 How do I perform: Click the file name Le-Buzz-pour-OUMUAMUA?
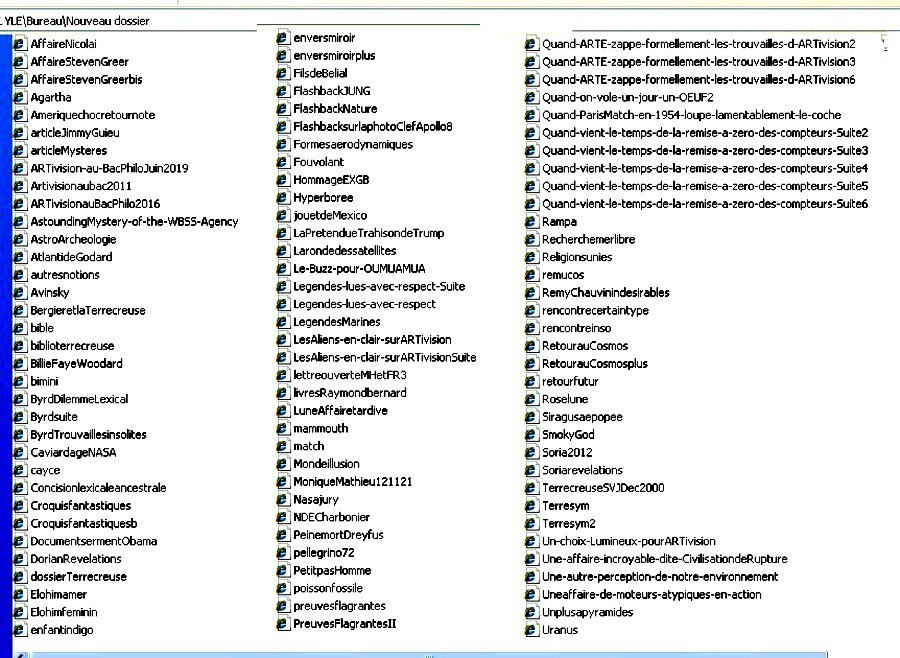click(359, 269)
